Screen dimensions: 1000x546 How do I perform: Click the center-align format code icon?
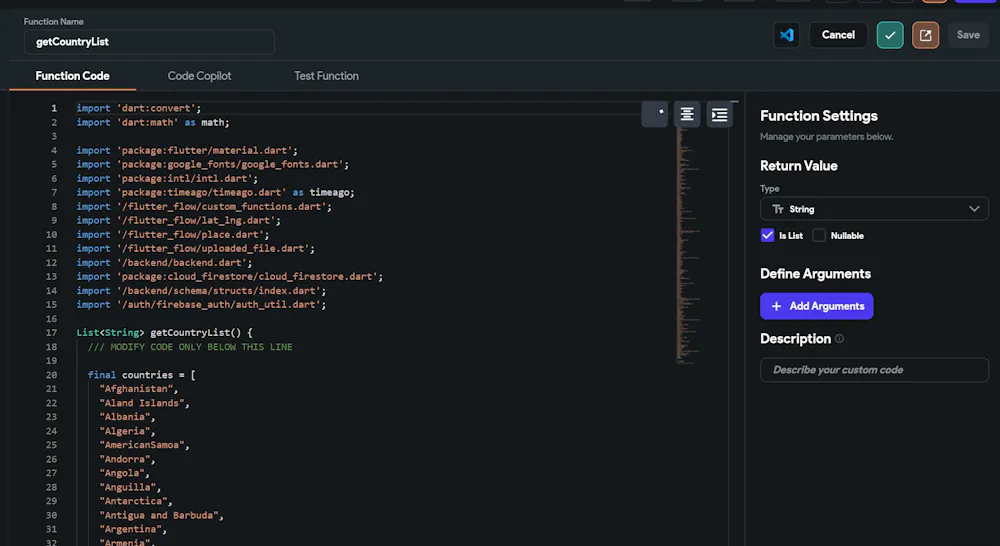687,114
